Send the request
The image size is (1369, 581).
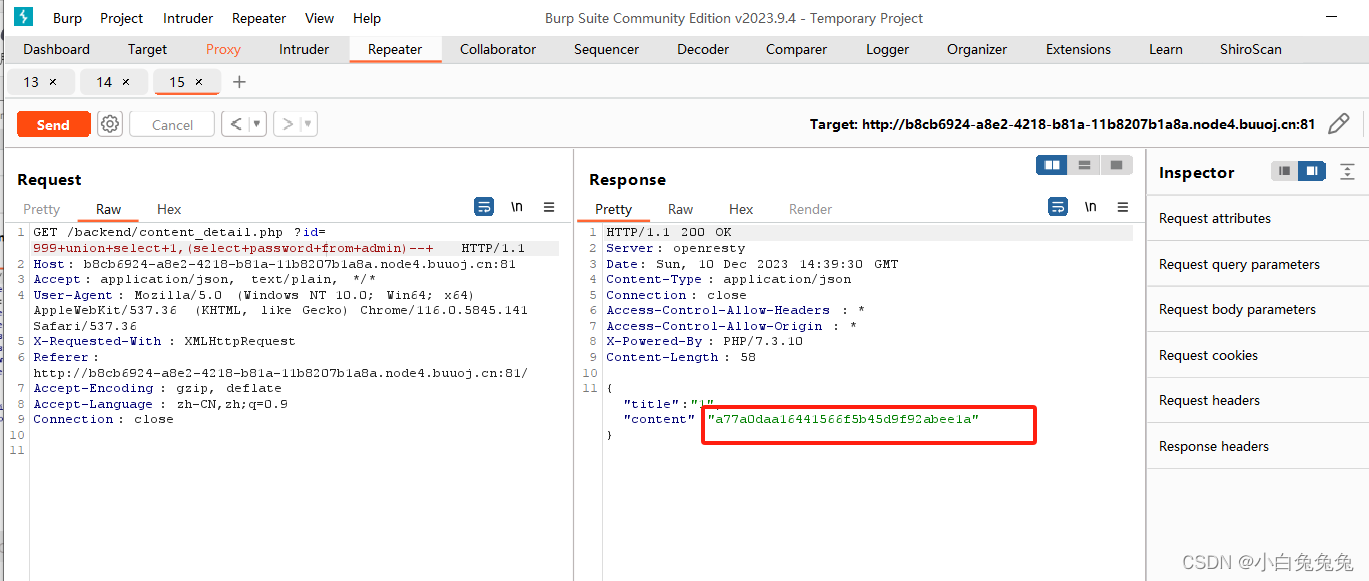tap(53, 124)
